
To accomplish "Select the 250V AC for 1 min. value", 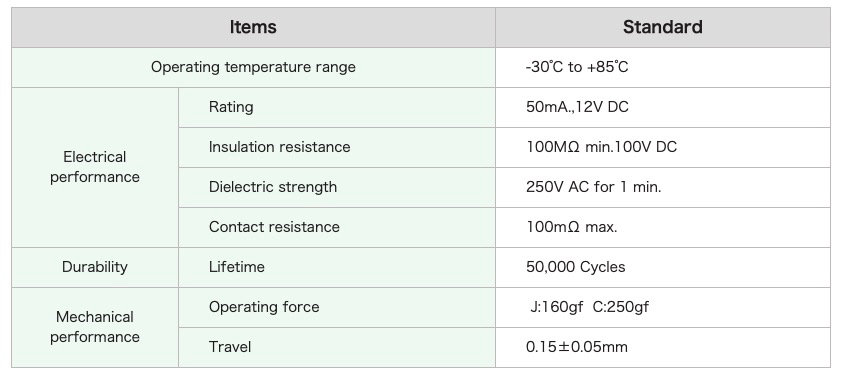I will (594, 187).
